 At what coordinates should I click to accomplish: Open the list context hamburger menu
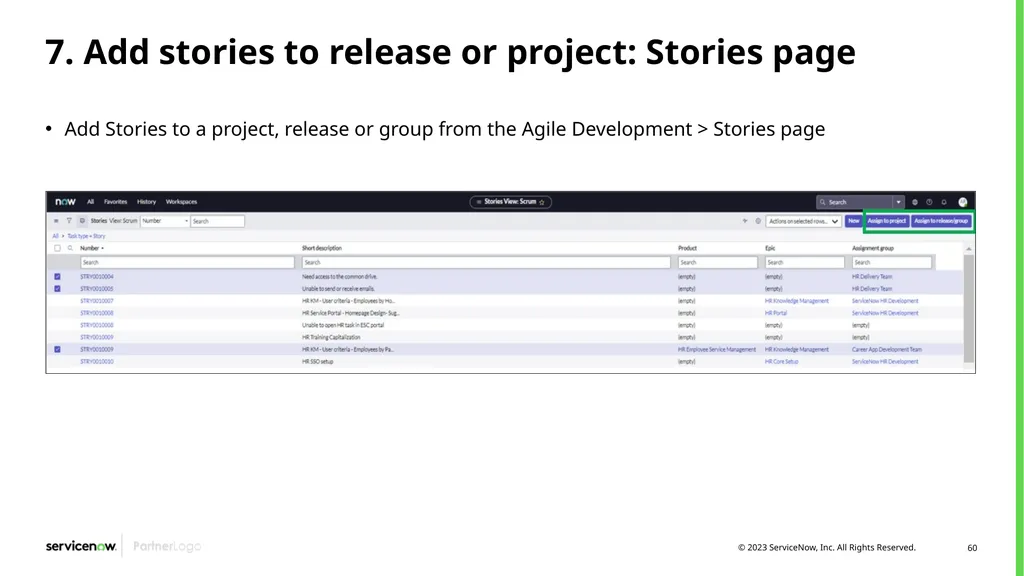[56, 221]
